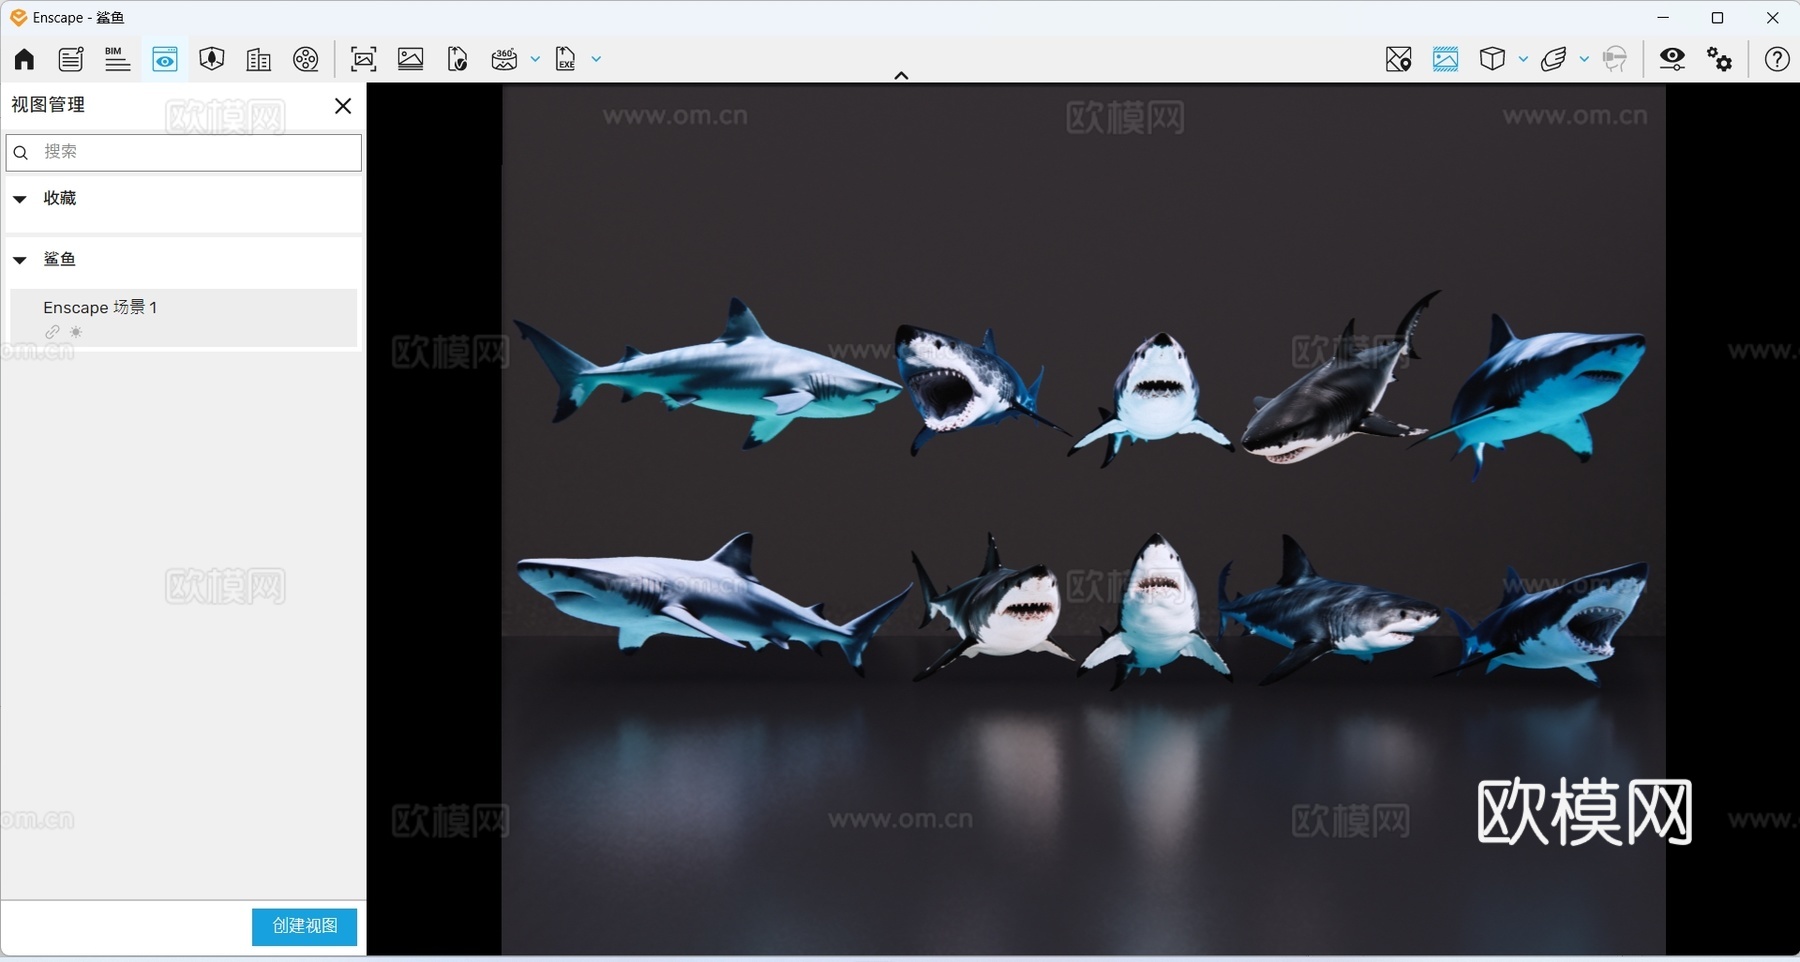Collapse the toolbar with the up chevron
The height and width of the screenshot is (962, 1800).
pos(901,75)
